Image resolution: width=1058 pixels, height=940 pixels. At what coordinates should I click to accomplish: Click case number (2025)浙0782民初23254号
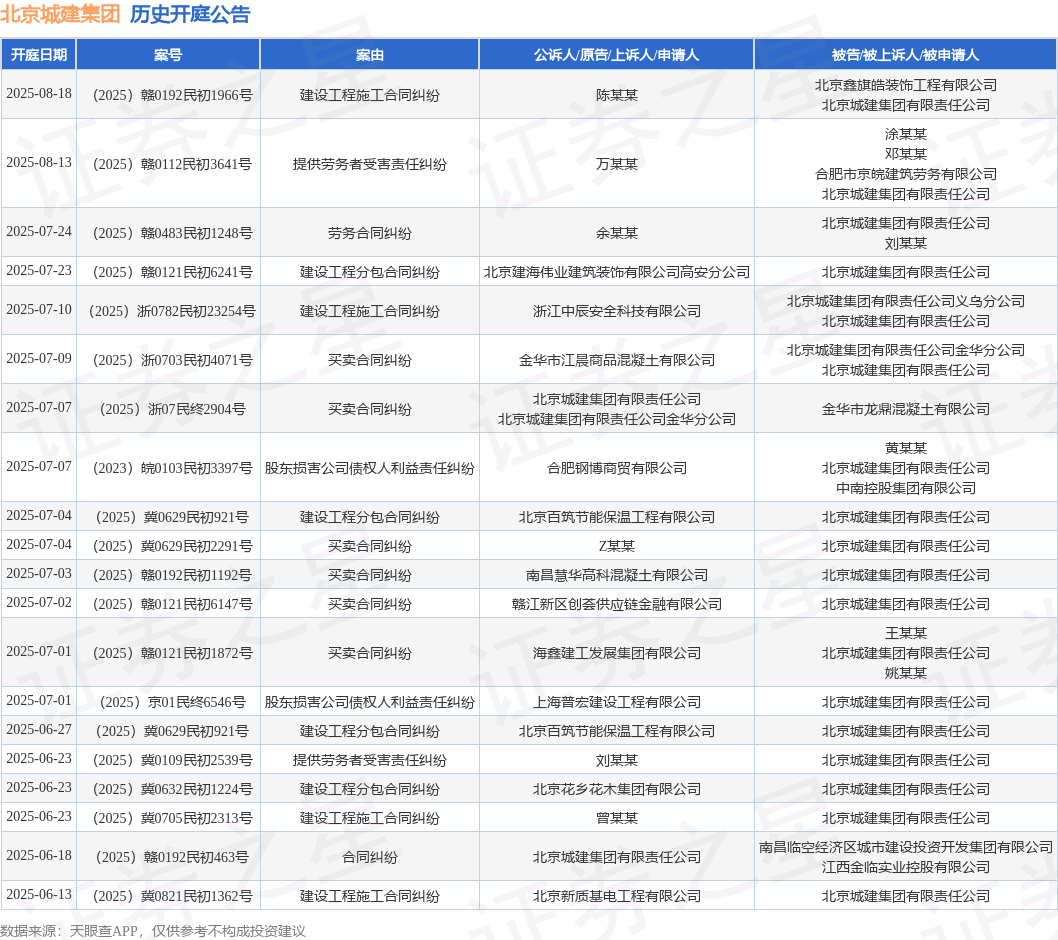point(172,311)
